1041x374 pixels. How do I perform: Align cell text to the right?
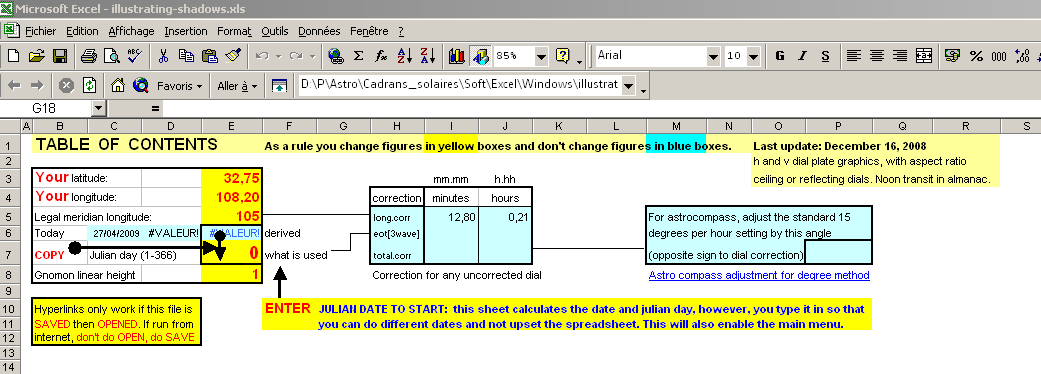point(900,56)
